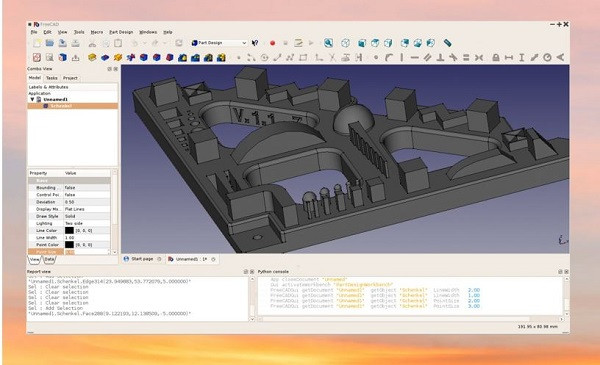Close the Report view panel
This screenshot has width=600, height=365.
click(x=252, y=272)
